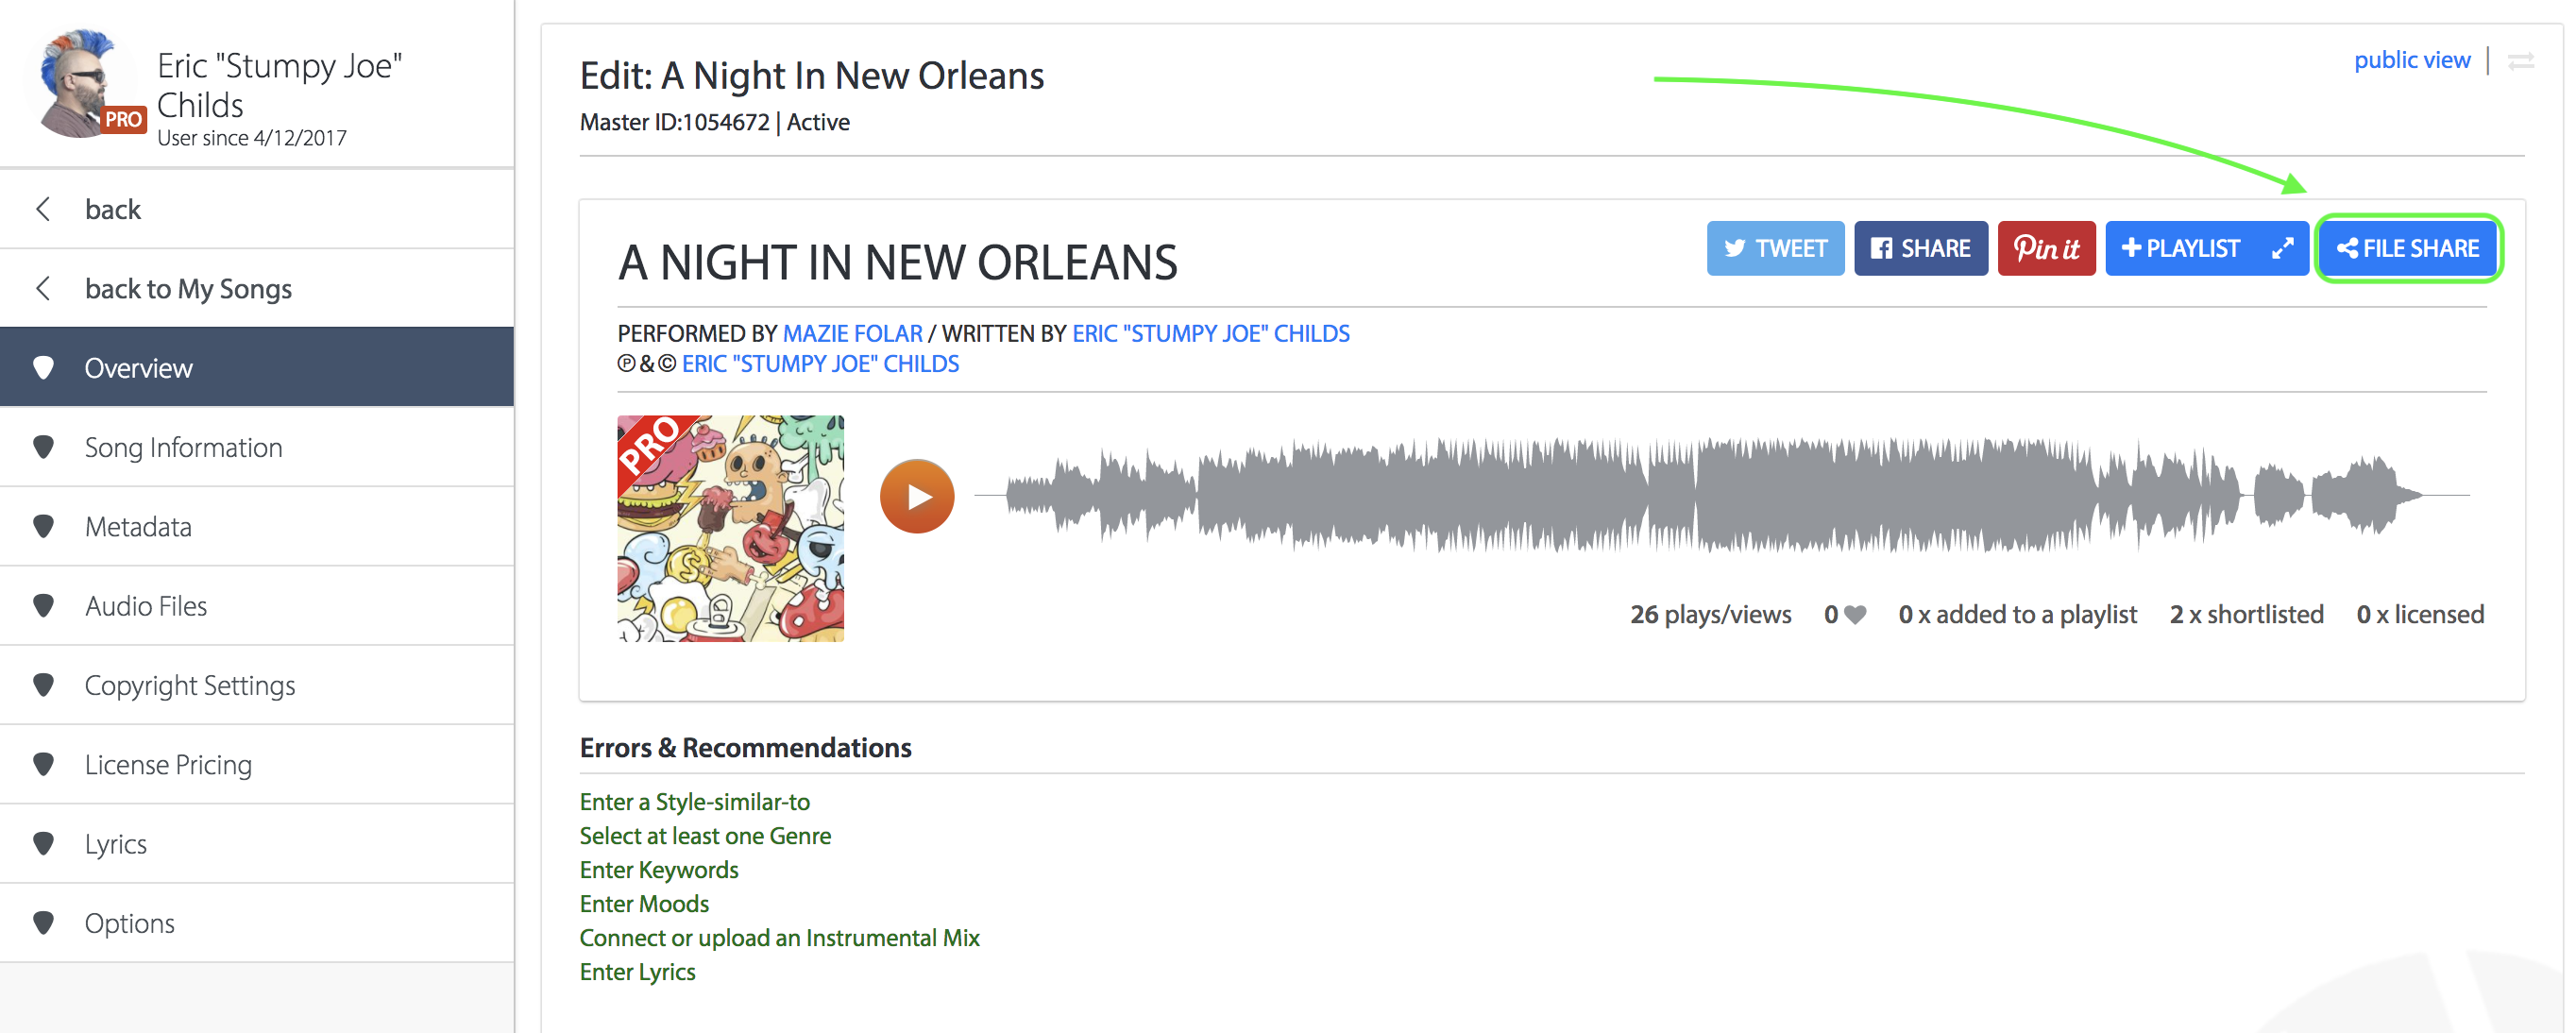Add the song to a playlist
This screenshot has height=1033, width=2576.
pos(2180,248)
